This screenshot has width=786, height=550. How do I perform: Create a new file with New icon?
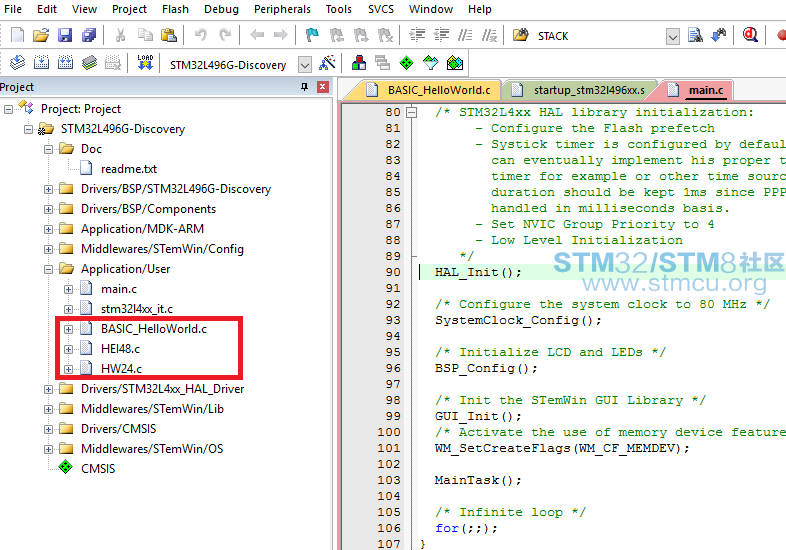pos(18,35)
